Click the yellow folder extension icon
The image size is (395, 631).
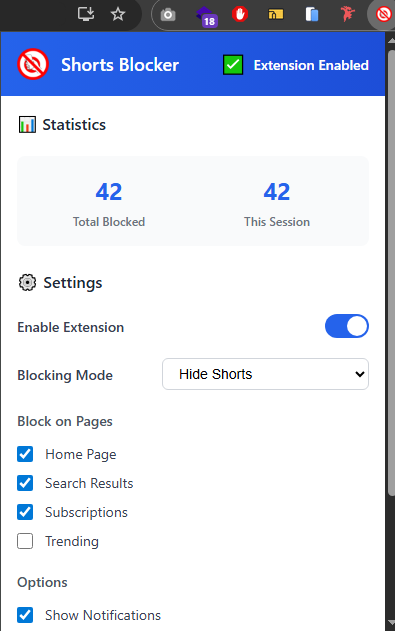click(276, 14)
